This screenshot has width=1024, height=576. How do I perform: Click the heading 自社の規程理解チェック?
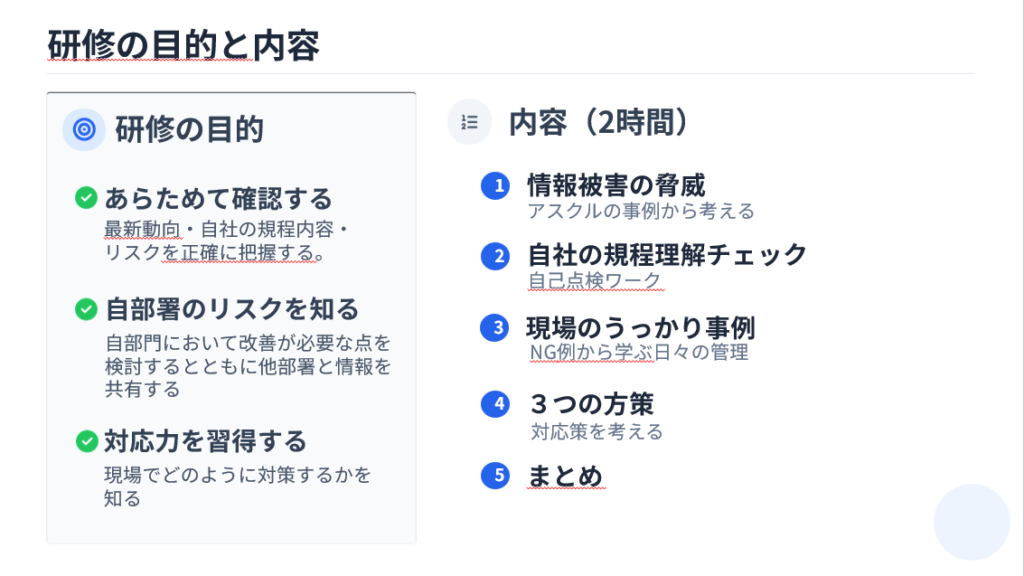[x=667, y=255]
